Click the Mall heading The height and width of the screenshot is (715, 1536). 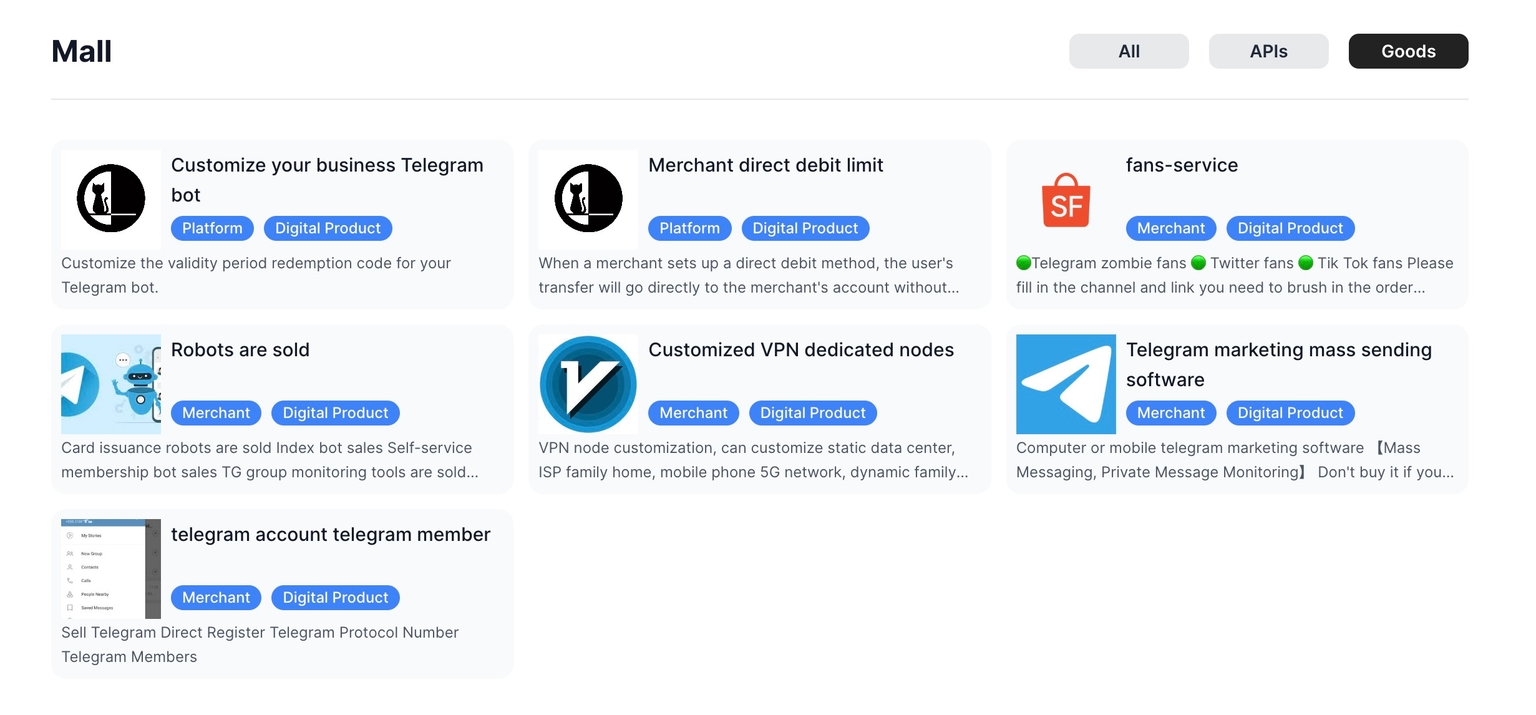point(81,51)
